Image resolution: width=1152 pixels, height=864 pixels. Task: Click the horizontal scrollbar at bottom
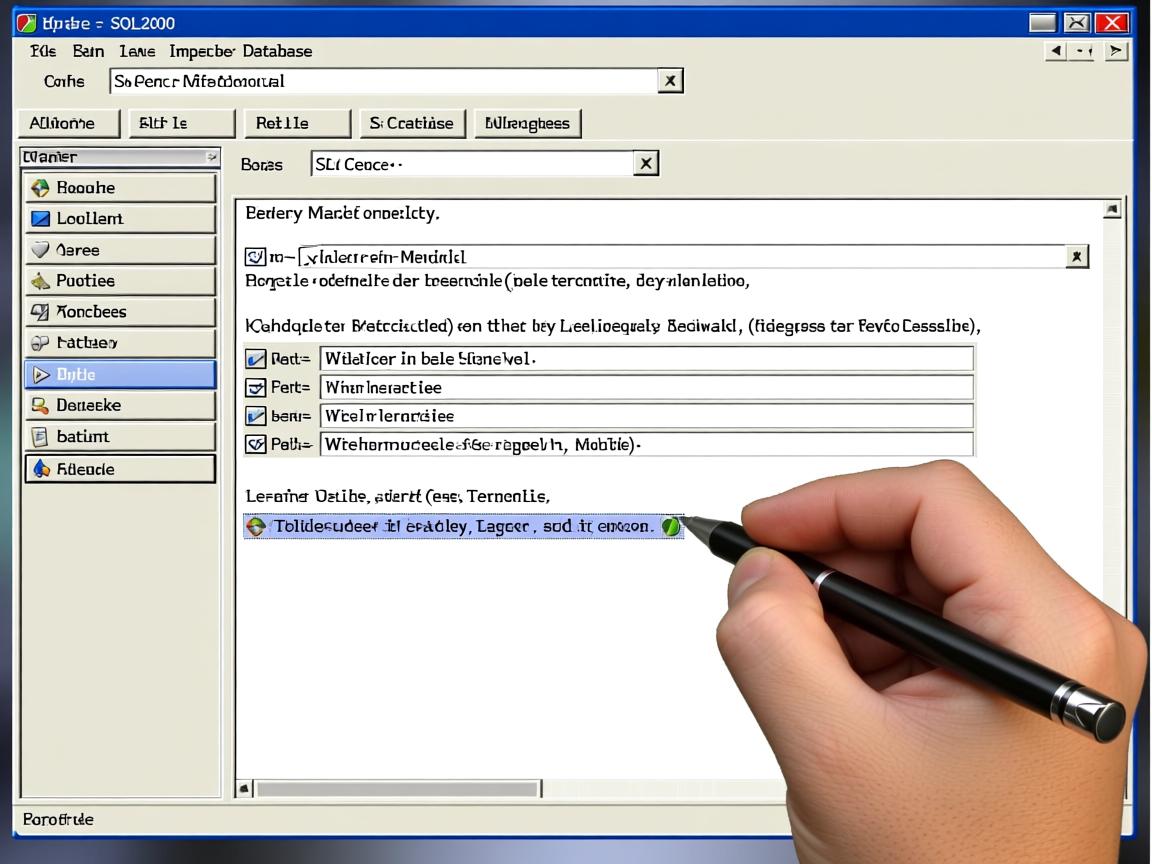pos(398,789)
